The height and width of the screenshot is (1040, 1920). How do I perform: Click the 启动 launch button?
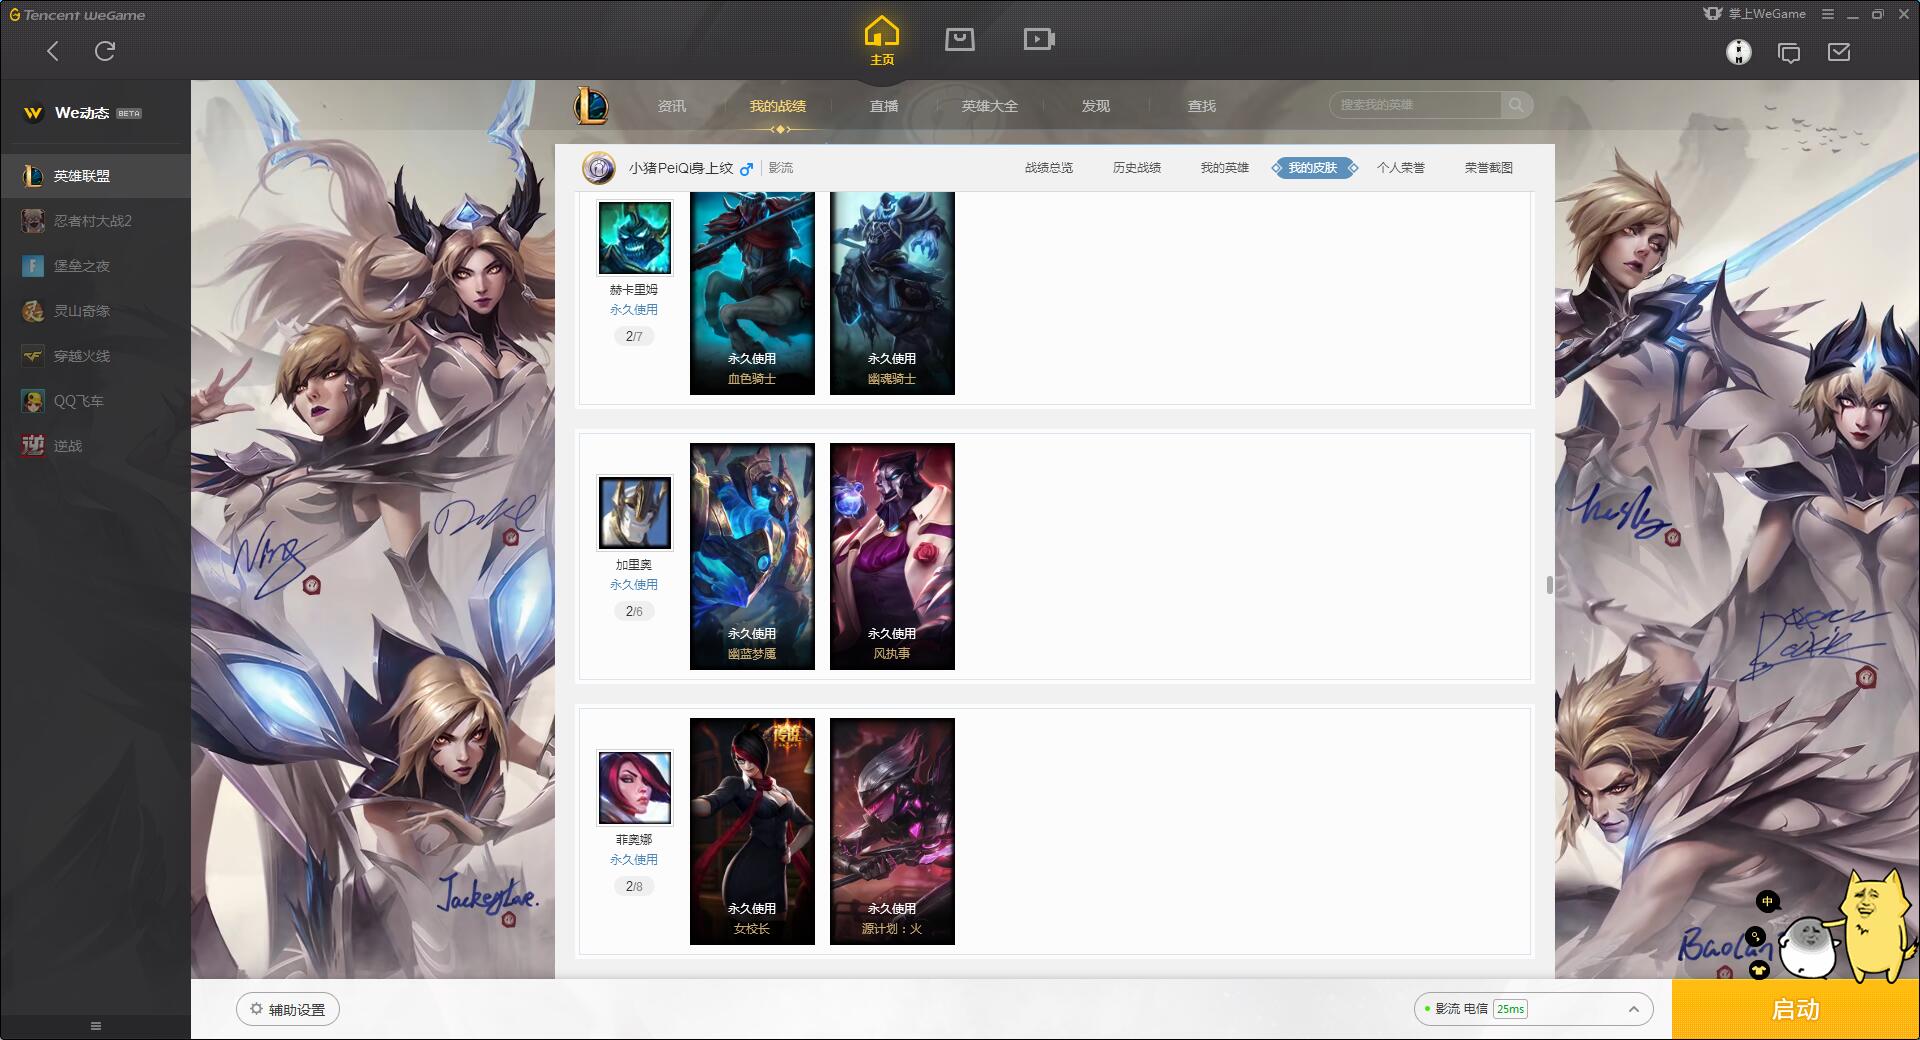tap(1795, 1010)
